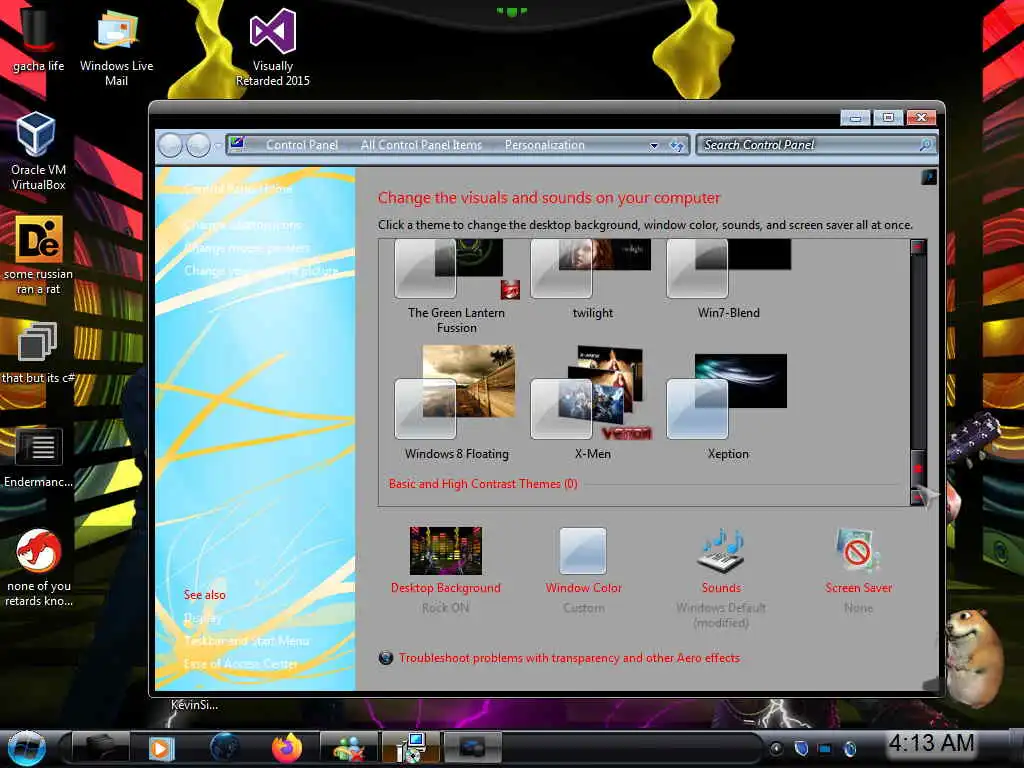Select the Endermanc... desktop icon
The height and width of the screenshot is (768, 1024).
(x=38, y=457)
